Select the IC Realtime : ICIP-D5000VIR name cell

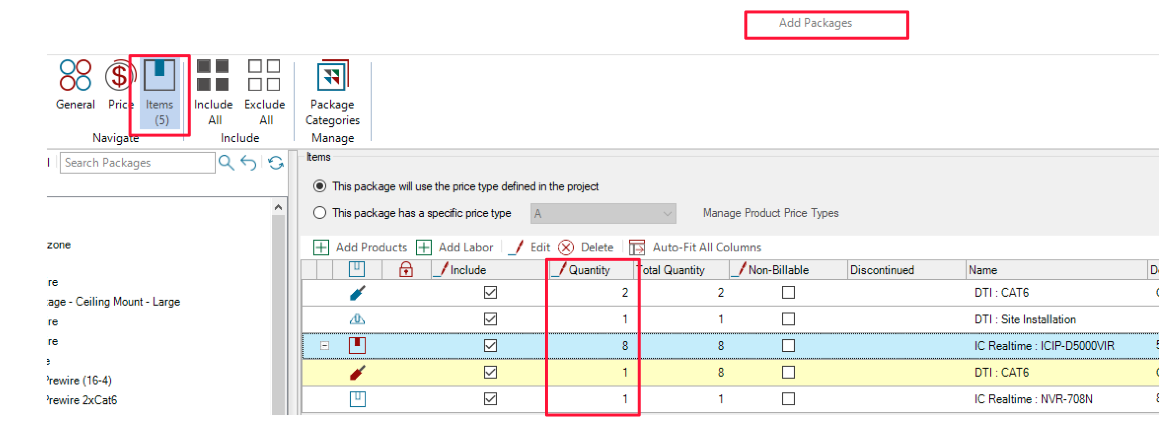point(1055,346)
